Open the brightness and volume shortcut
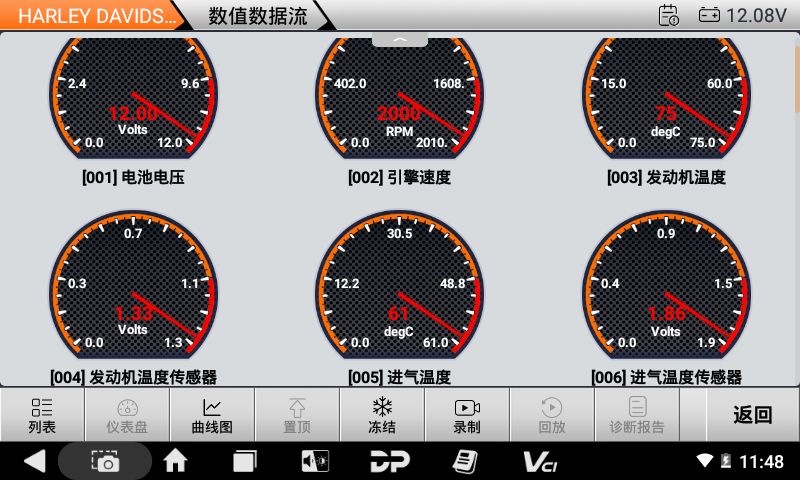The height and width of the screenshot is (480, 800). point(315,461)
